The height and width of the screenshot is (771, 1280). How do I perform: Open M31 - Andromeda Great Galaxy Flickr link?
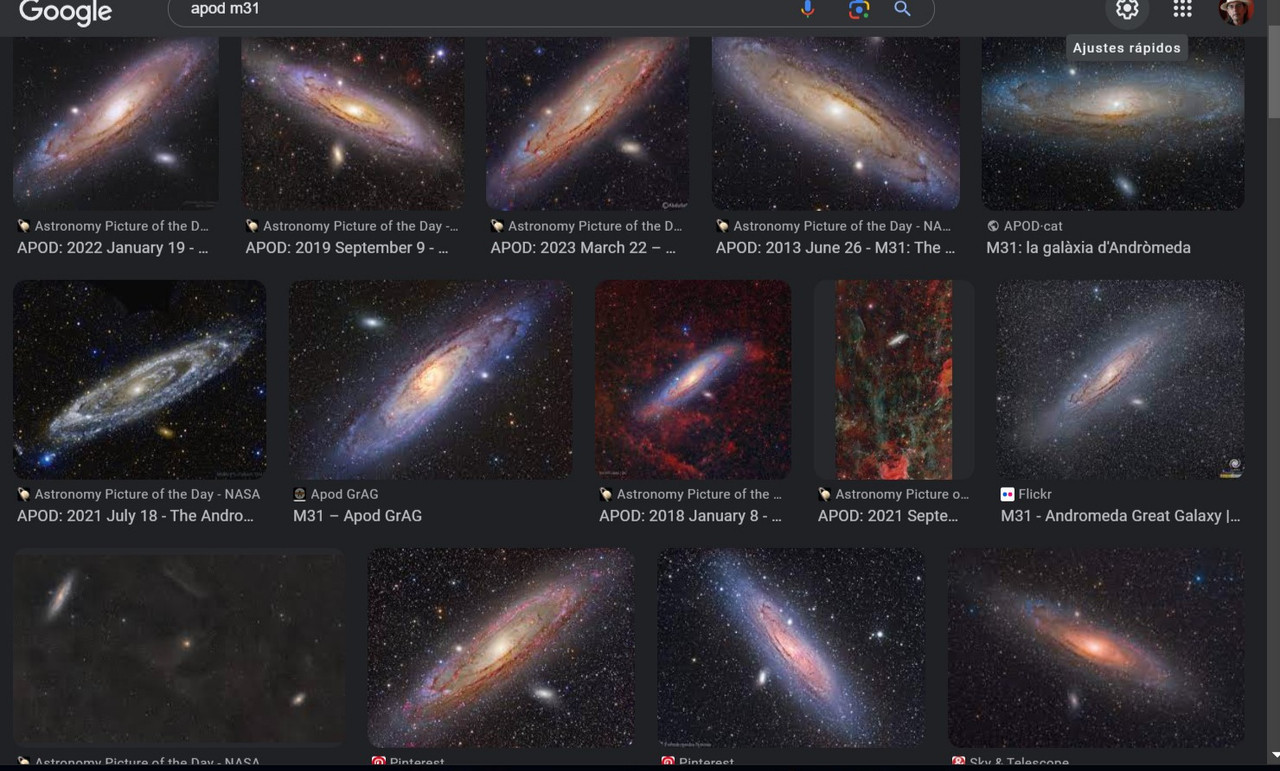[1120, 516]
